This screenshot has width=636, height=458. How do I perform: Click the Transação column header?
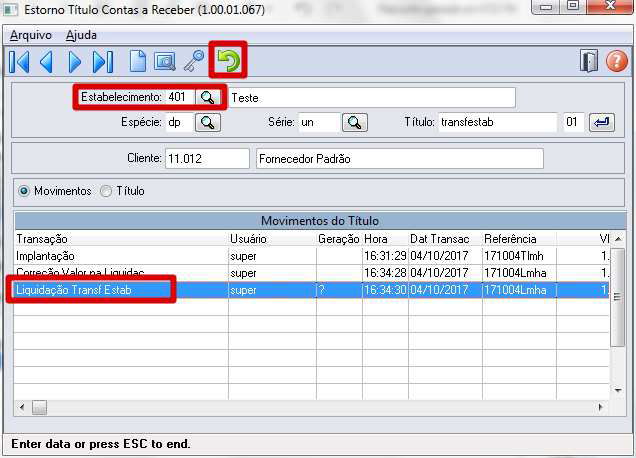click(x=121, y=239)
